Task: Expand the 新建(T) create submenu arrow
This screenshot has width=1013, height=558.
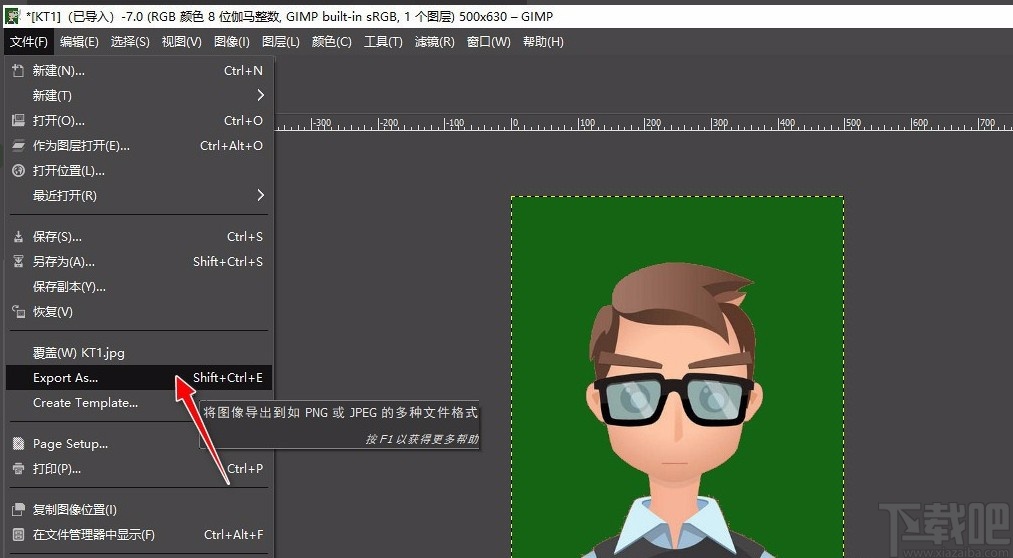Action: coord(260,96)
